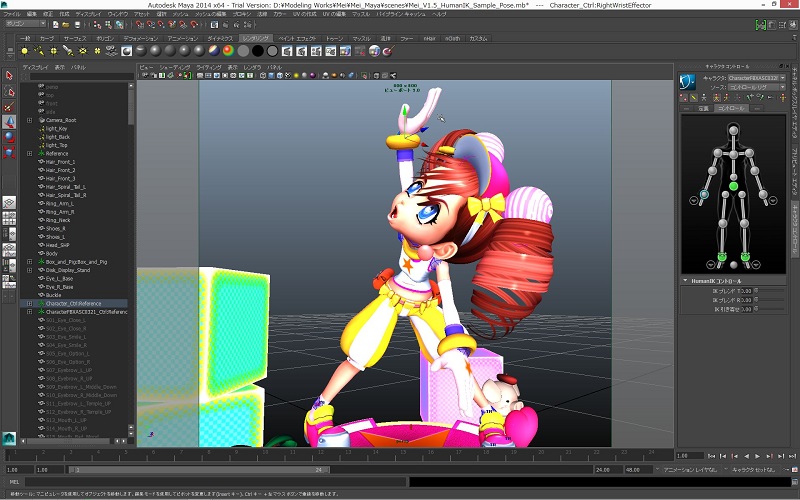Open the menu set dropdown showing ポリゴン

(x=24, y=24)
